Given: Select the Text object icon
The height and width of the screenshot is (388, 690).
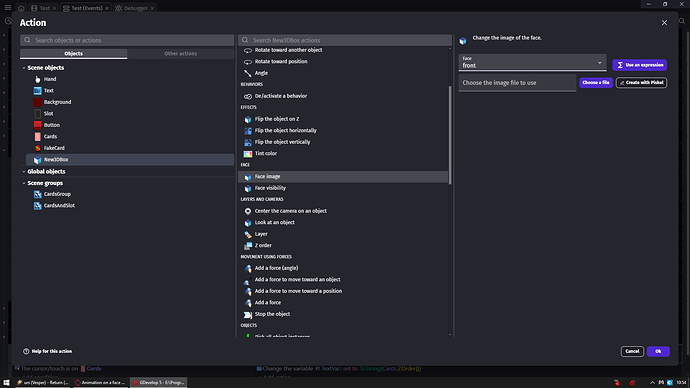Looking at the screenshot, I should click(x=37, y=91).
